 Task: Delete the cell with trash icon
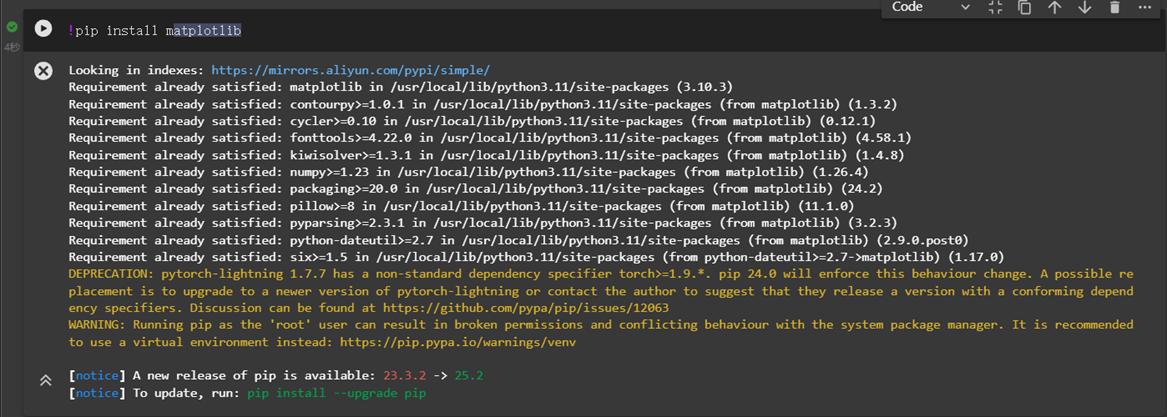(1114, 7)
